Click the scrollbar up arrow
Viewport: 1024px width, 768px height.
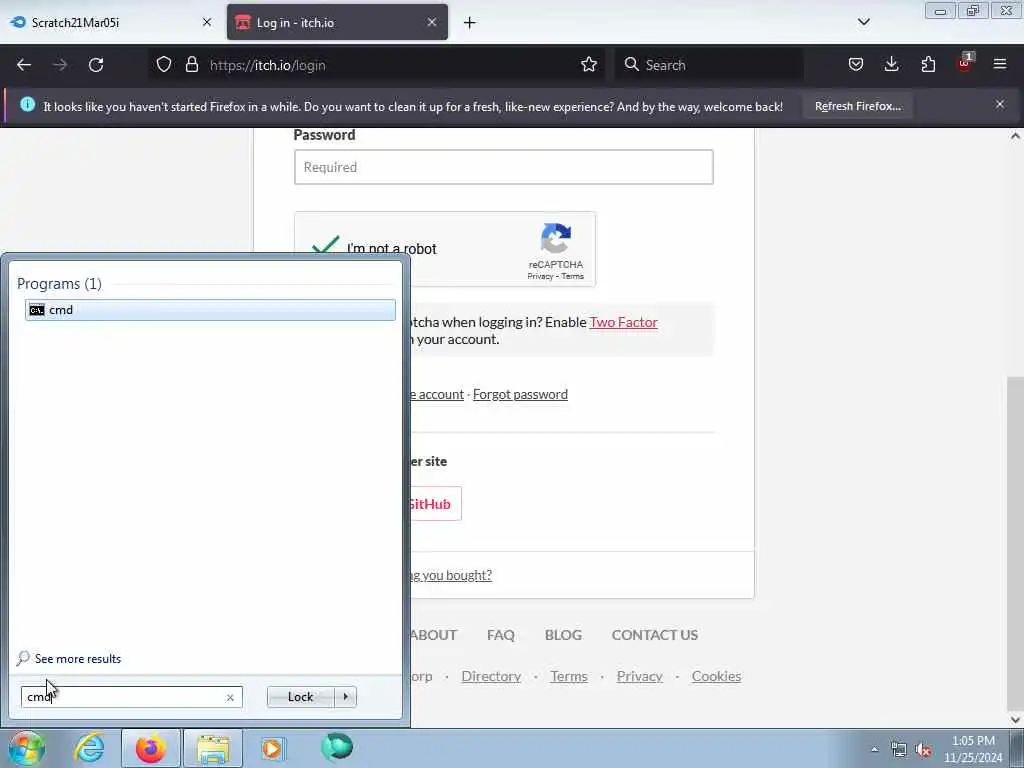[x=1015, y=136]
